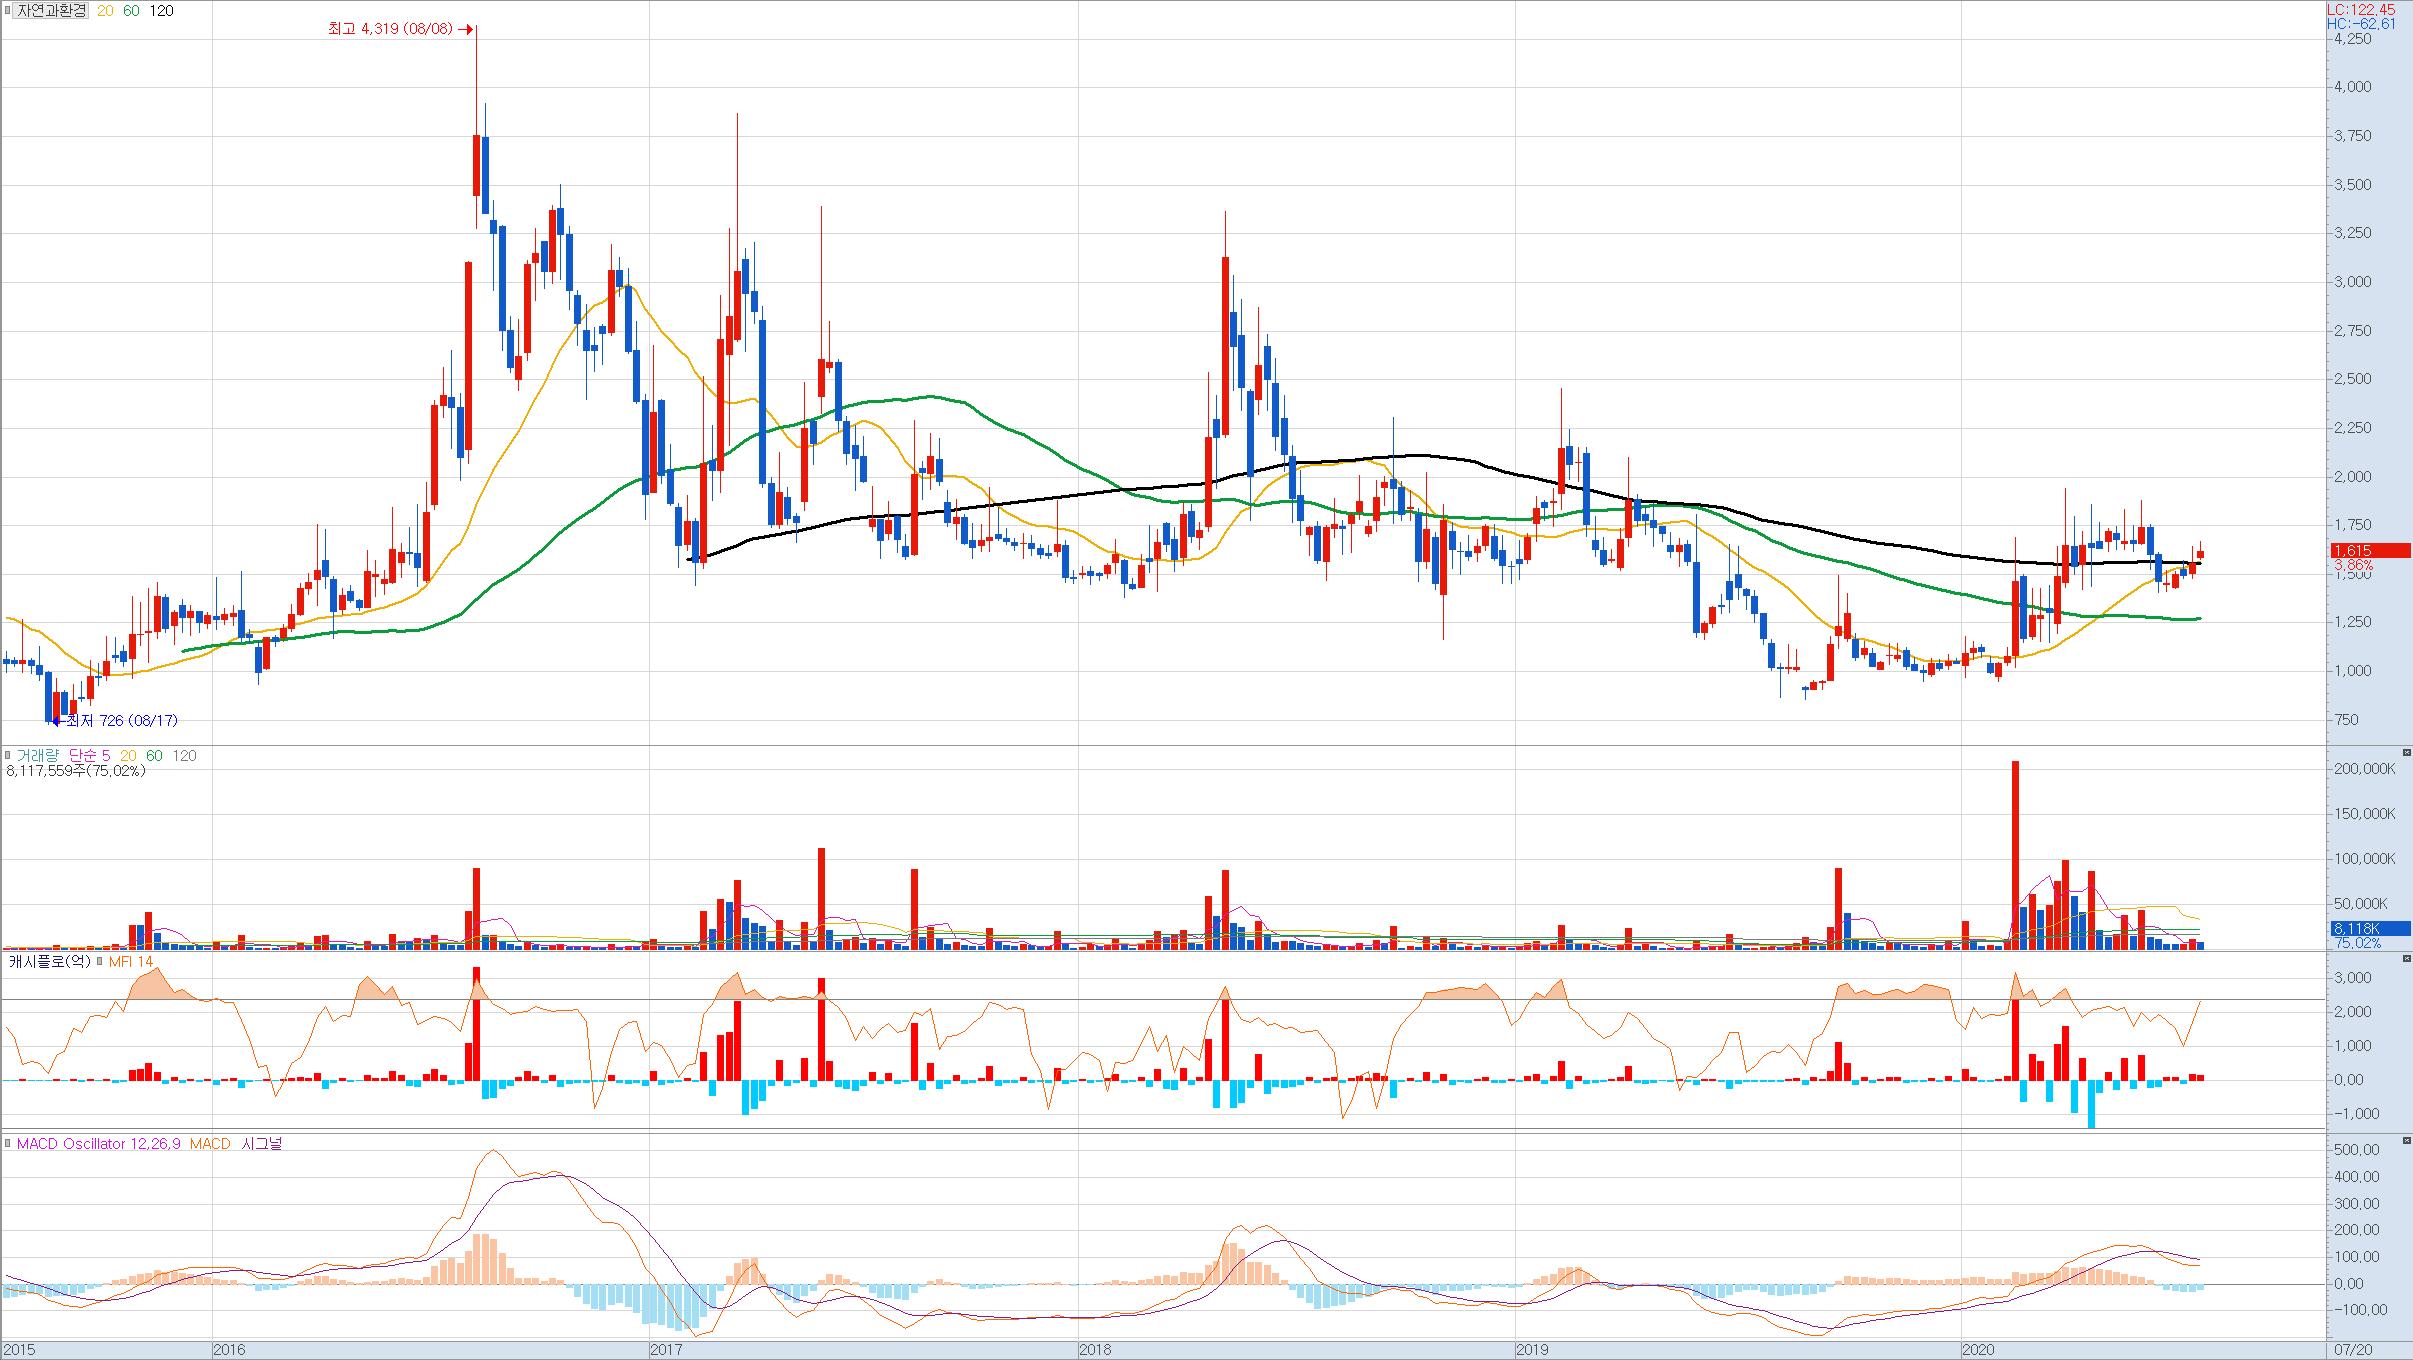Close the MACD Oscillator indicator pane
This screenshot has height=1360, width=2413.
(x=2405, y=1140)
